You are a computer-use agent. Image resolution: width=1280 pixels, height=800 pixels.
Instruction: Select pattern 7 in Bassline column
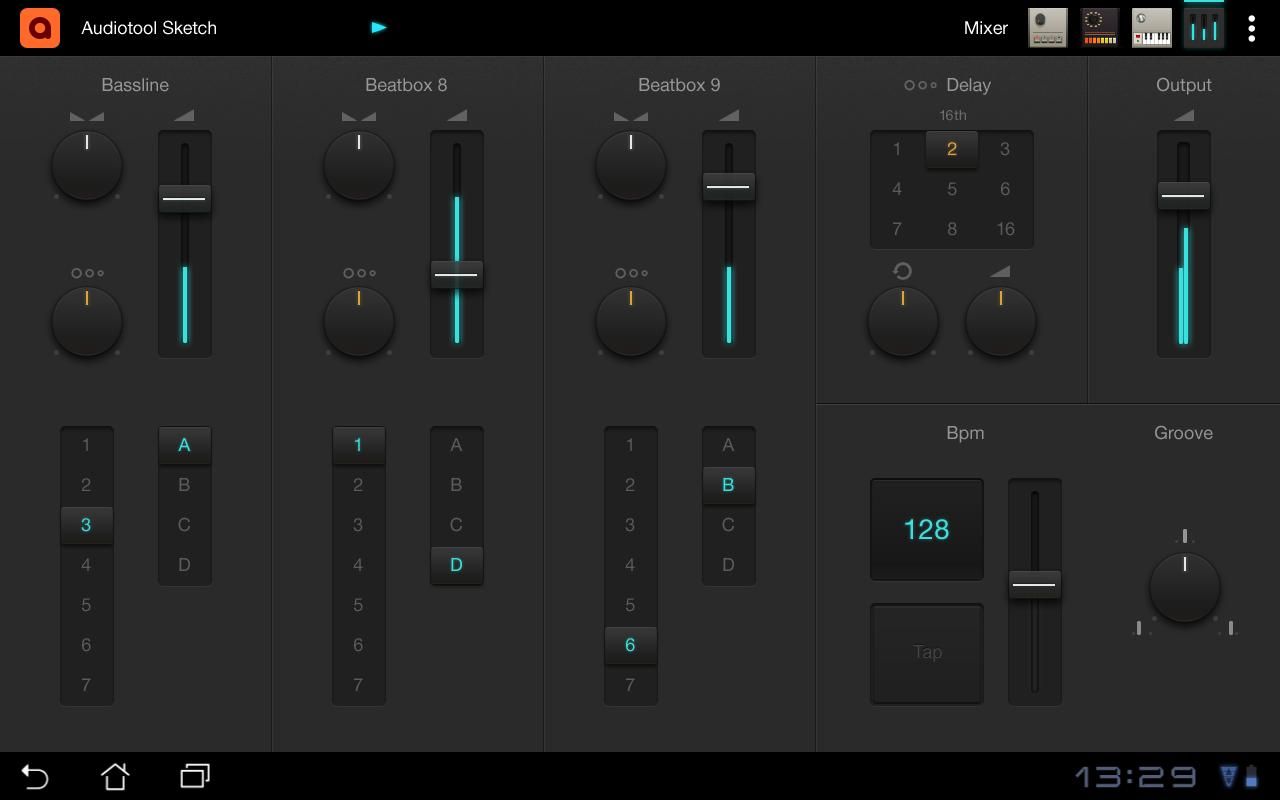[86, 685]
